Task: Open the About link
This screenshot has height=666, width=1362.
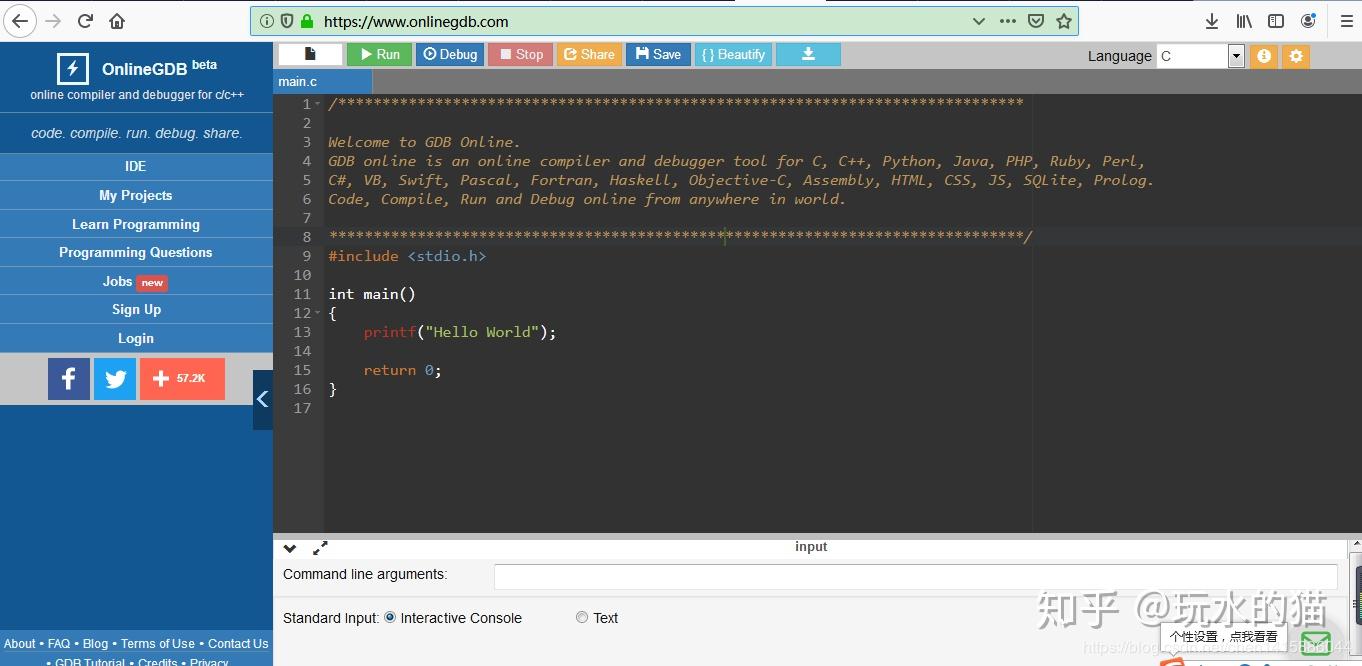Action: [20, 644]
